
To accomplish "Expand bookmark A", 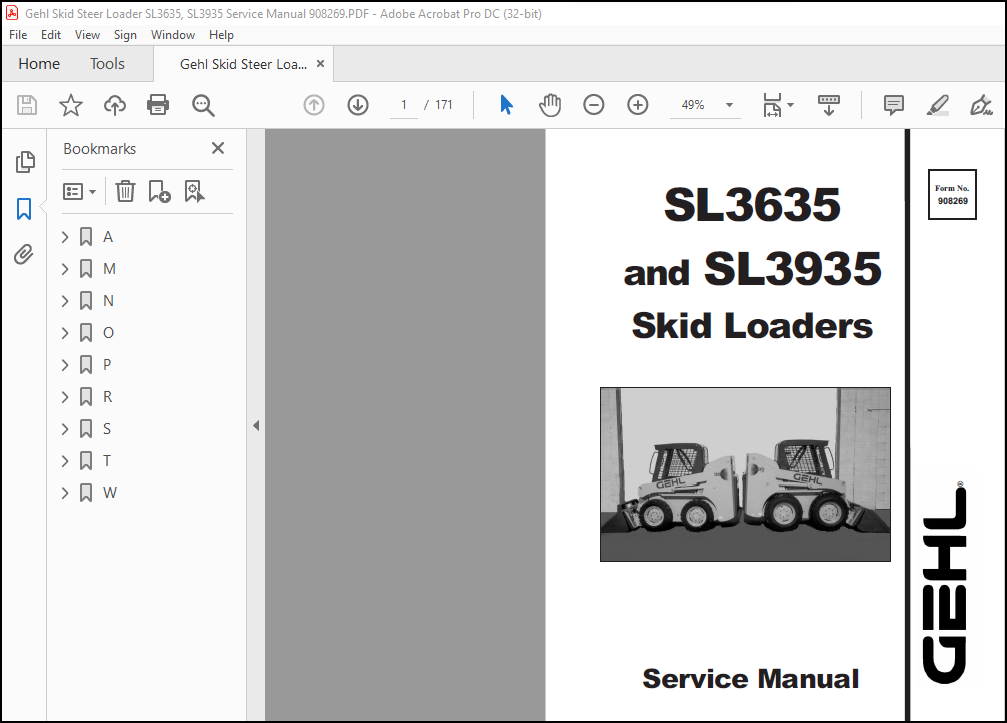I will coord(65,237).
